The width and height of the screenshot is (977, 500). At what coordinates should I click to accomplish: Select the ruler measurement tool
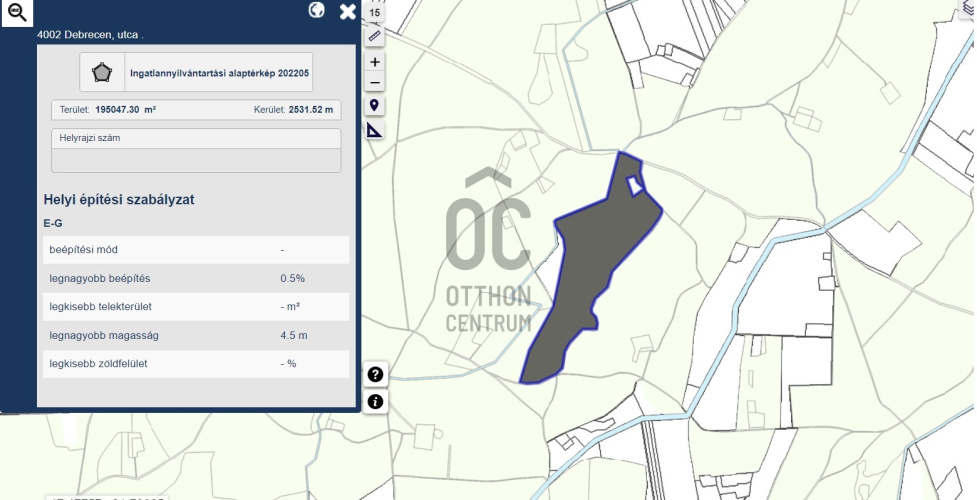[375, 36]
